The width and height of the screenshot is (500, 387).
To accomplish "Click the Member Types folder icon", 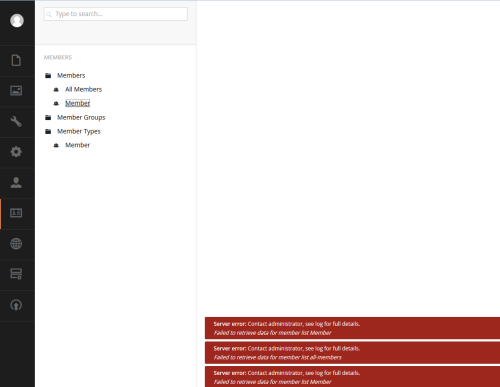I will tap(48, 132).
